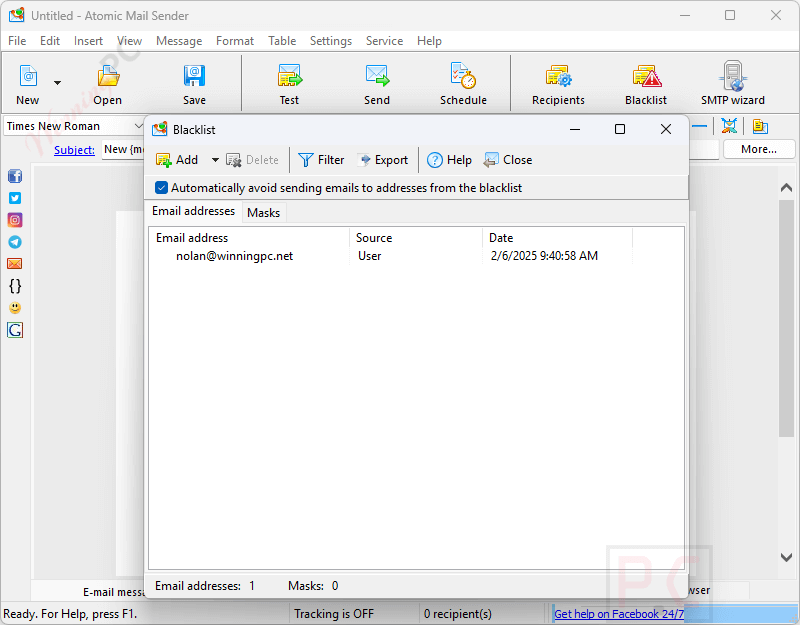Click the curly braces macro sidebar icon
Screen dimensions: 800x625
15,286
